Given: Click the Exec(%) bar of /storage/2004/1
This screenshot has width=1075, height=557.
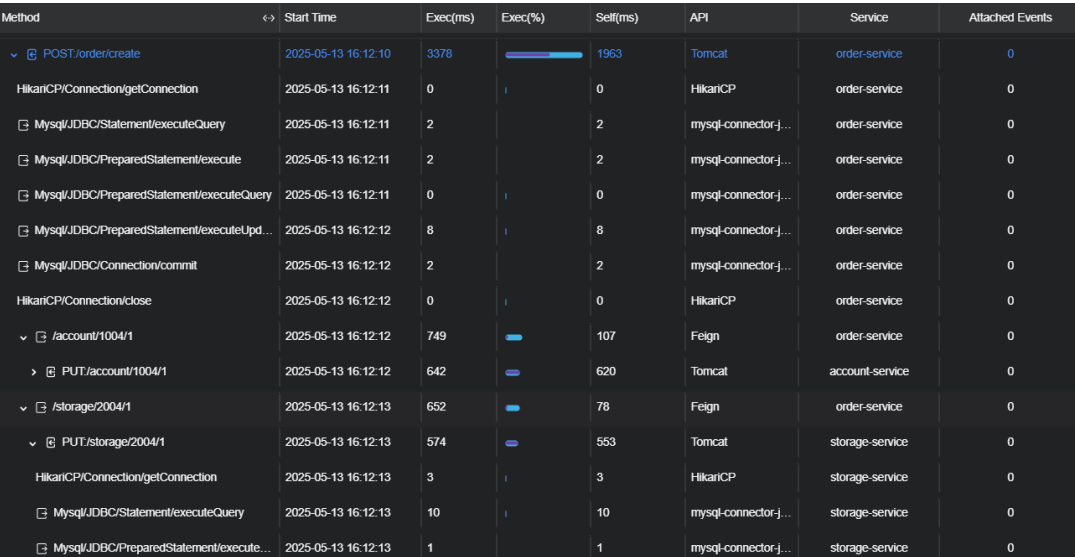Looking at the screenshot, I should pyautogui.click(x=512, y=408).
